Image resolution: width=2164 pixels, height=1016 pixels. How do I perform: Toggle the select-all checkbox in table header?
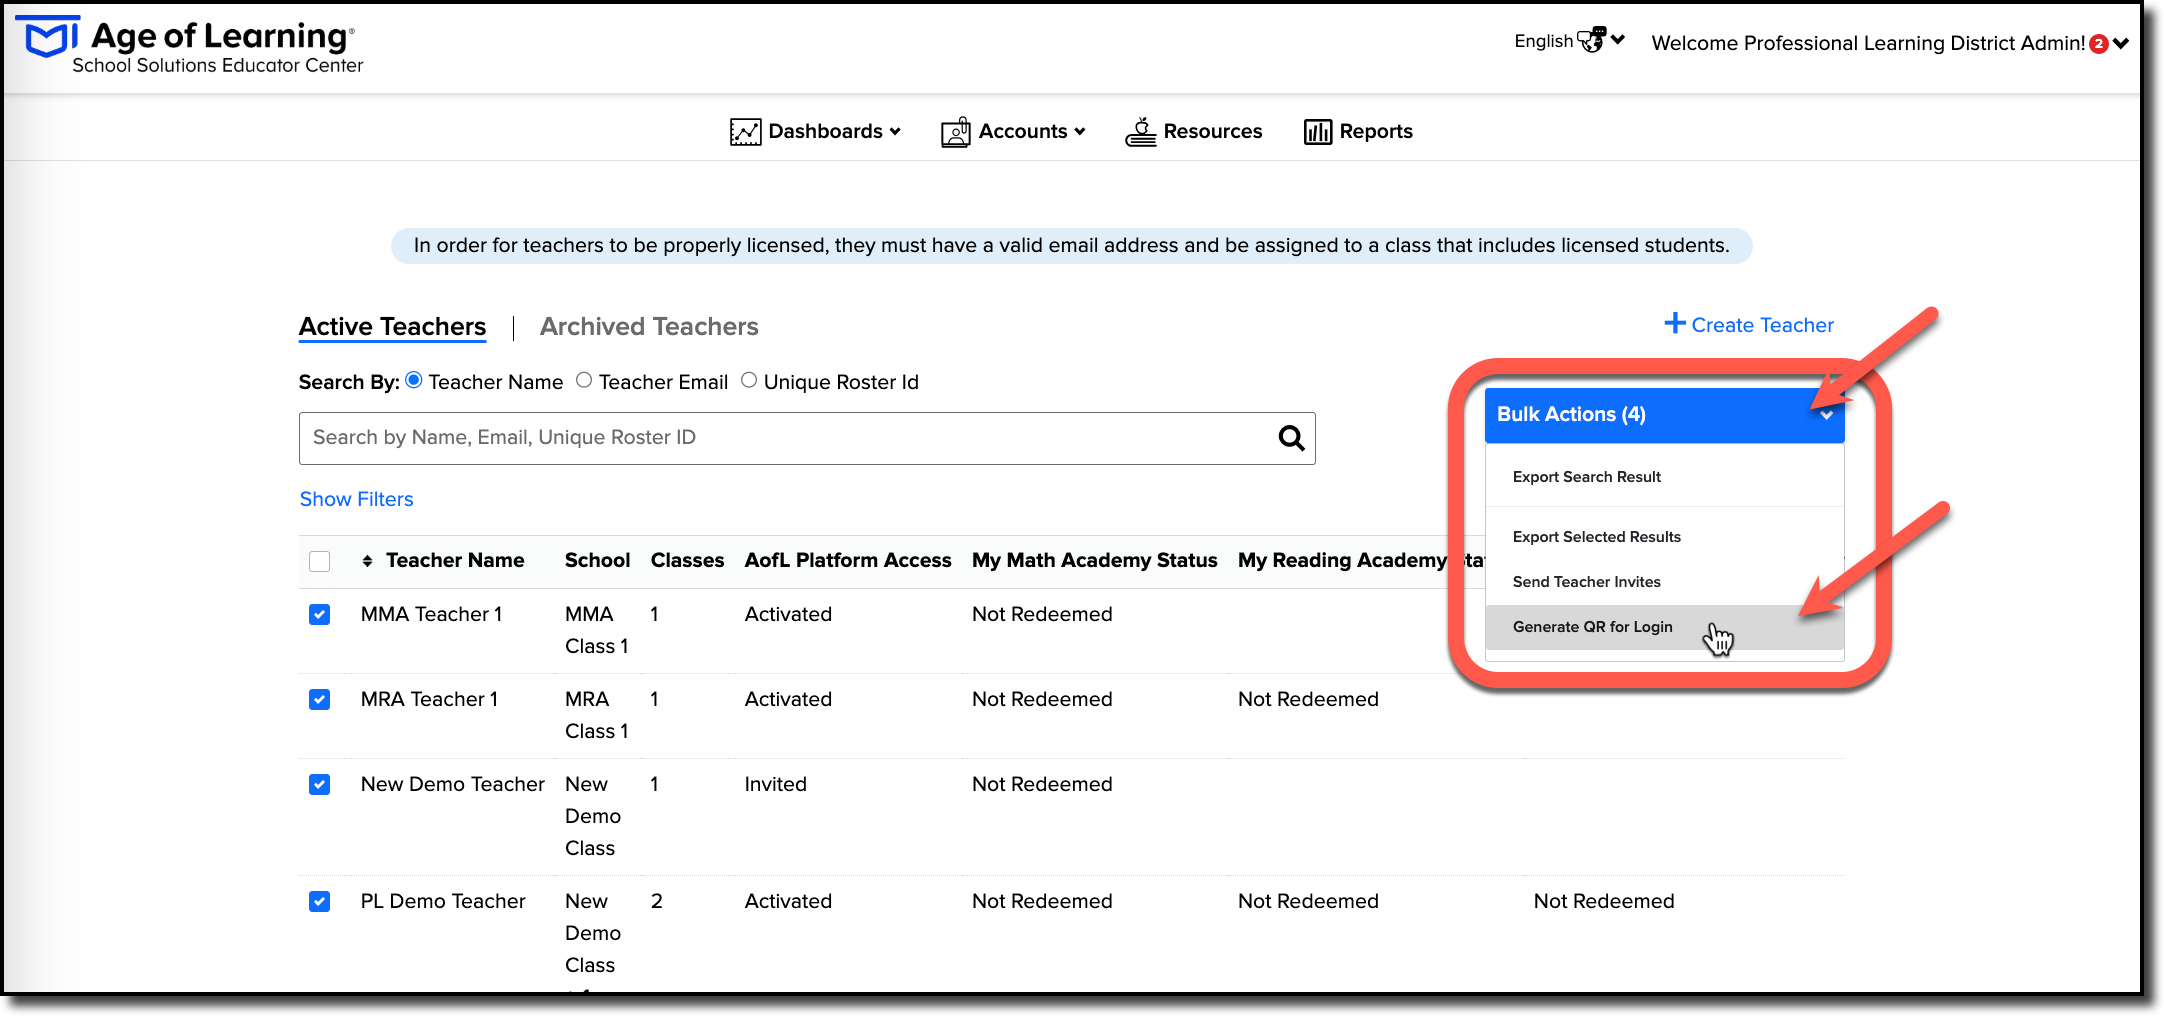point(320,561)
